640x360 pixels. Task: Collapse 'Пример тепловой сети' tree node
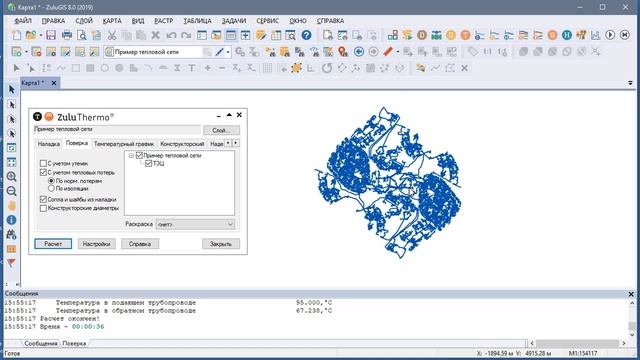[131, 156]
